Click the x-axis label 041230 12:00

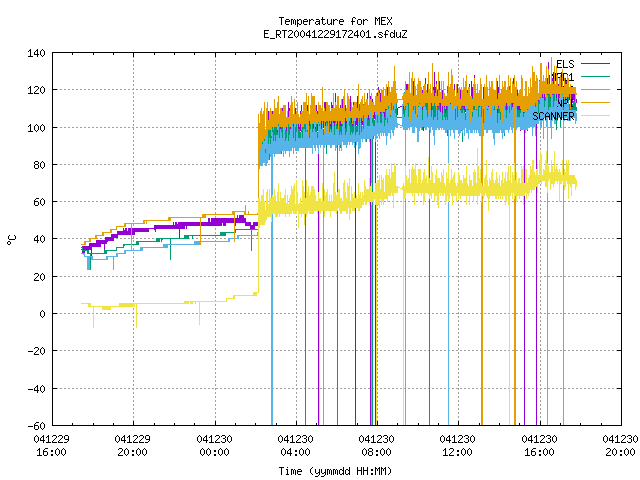click(x=458, y=446)
